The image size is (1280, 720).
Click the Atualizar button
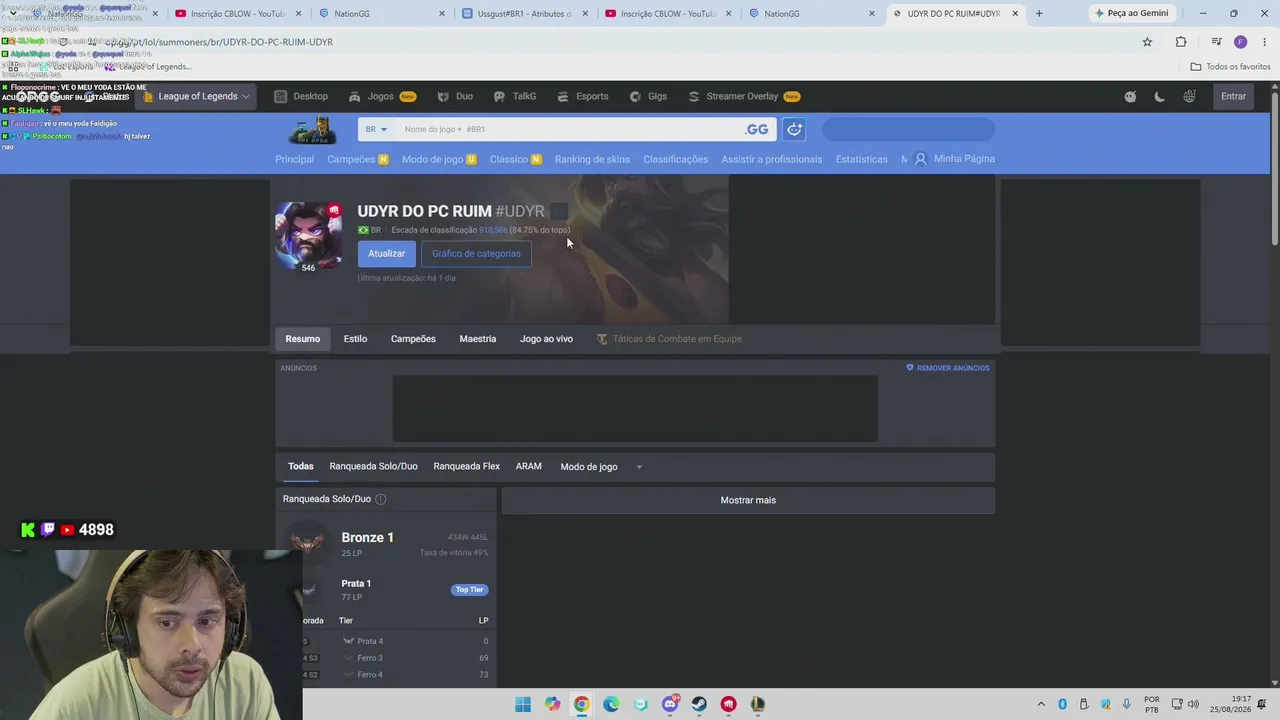pyautogui.click(x=386, y=254)
